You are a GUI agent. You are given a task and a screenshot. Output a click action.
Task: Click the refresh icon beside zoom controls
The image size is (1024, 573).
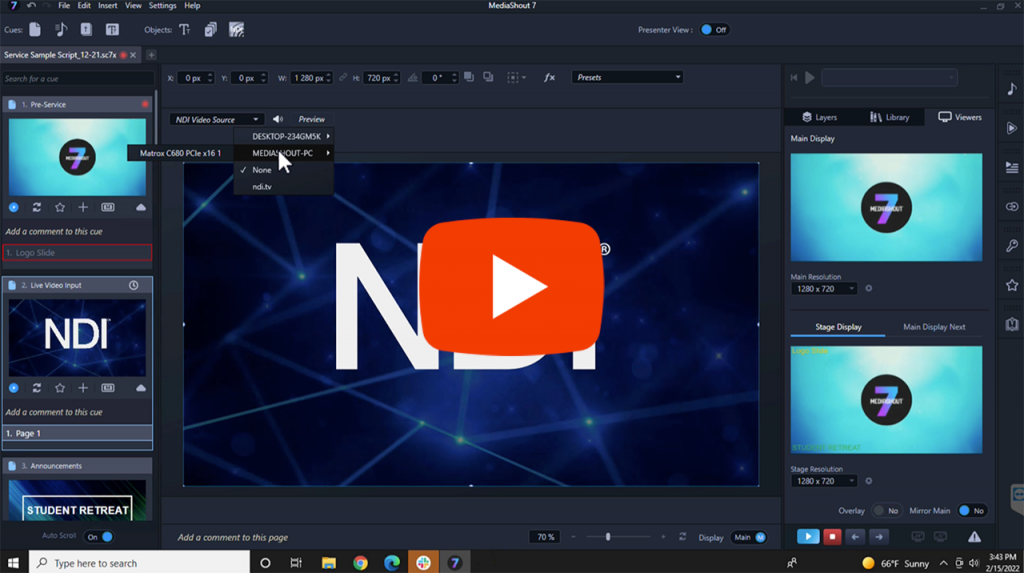pos(682,537)
